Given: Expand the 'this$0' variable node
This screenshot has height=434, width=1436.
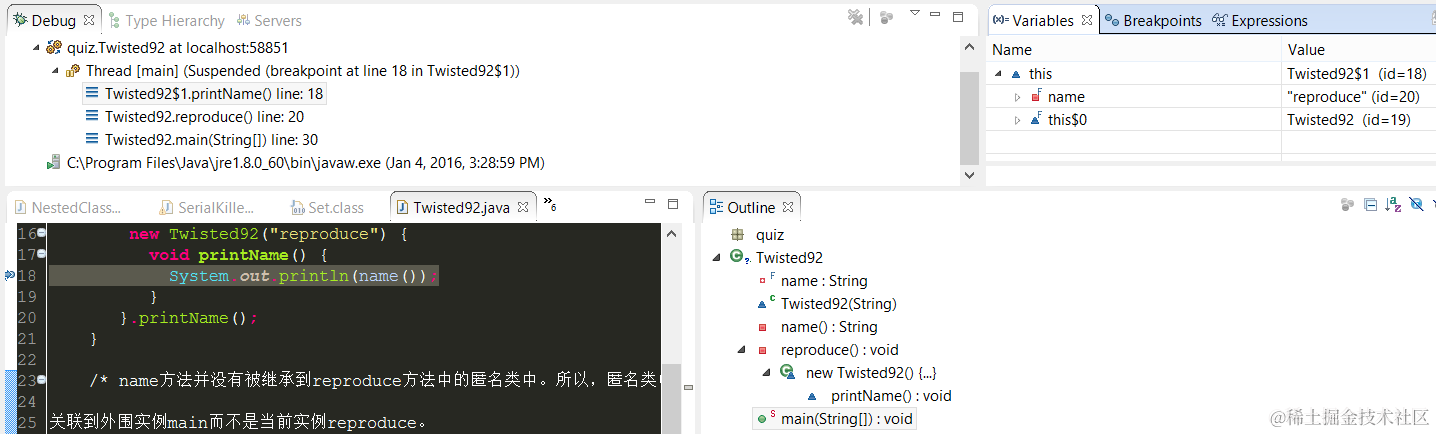Looking at the screenshot, I should click(x=1018, y=119).
